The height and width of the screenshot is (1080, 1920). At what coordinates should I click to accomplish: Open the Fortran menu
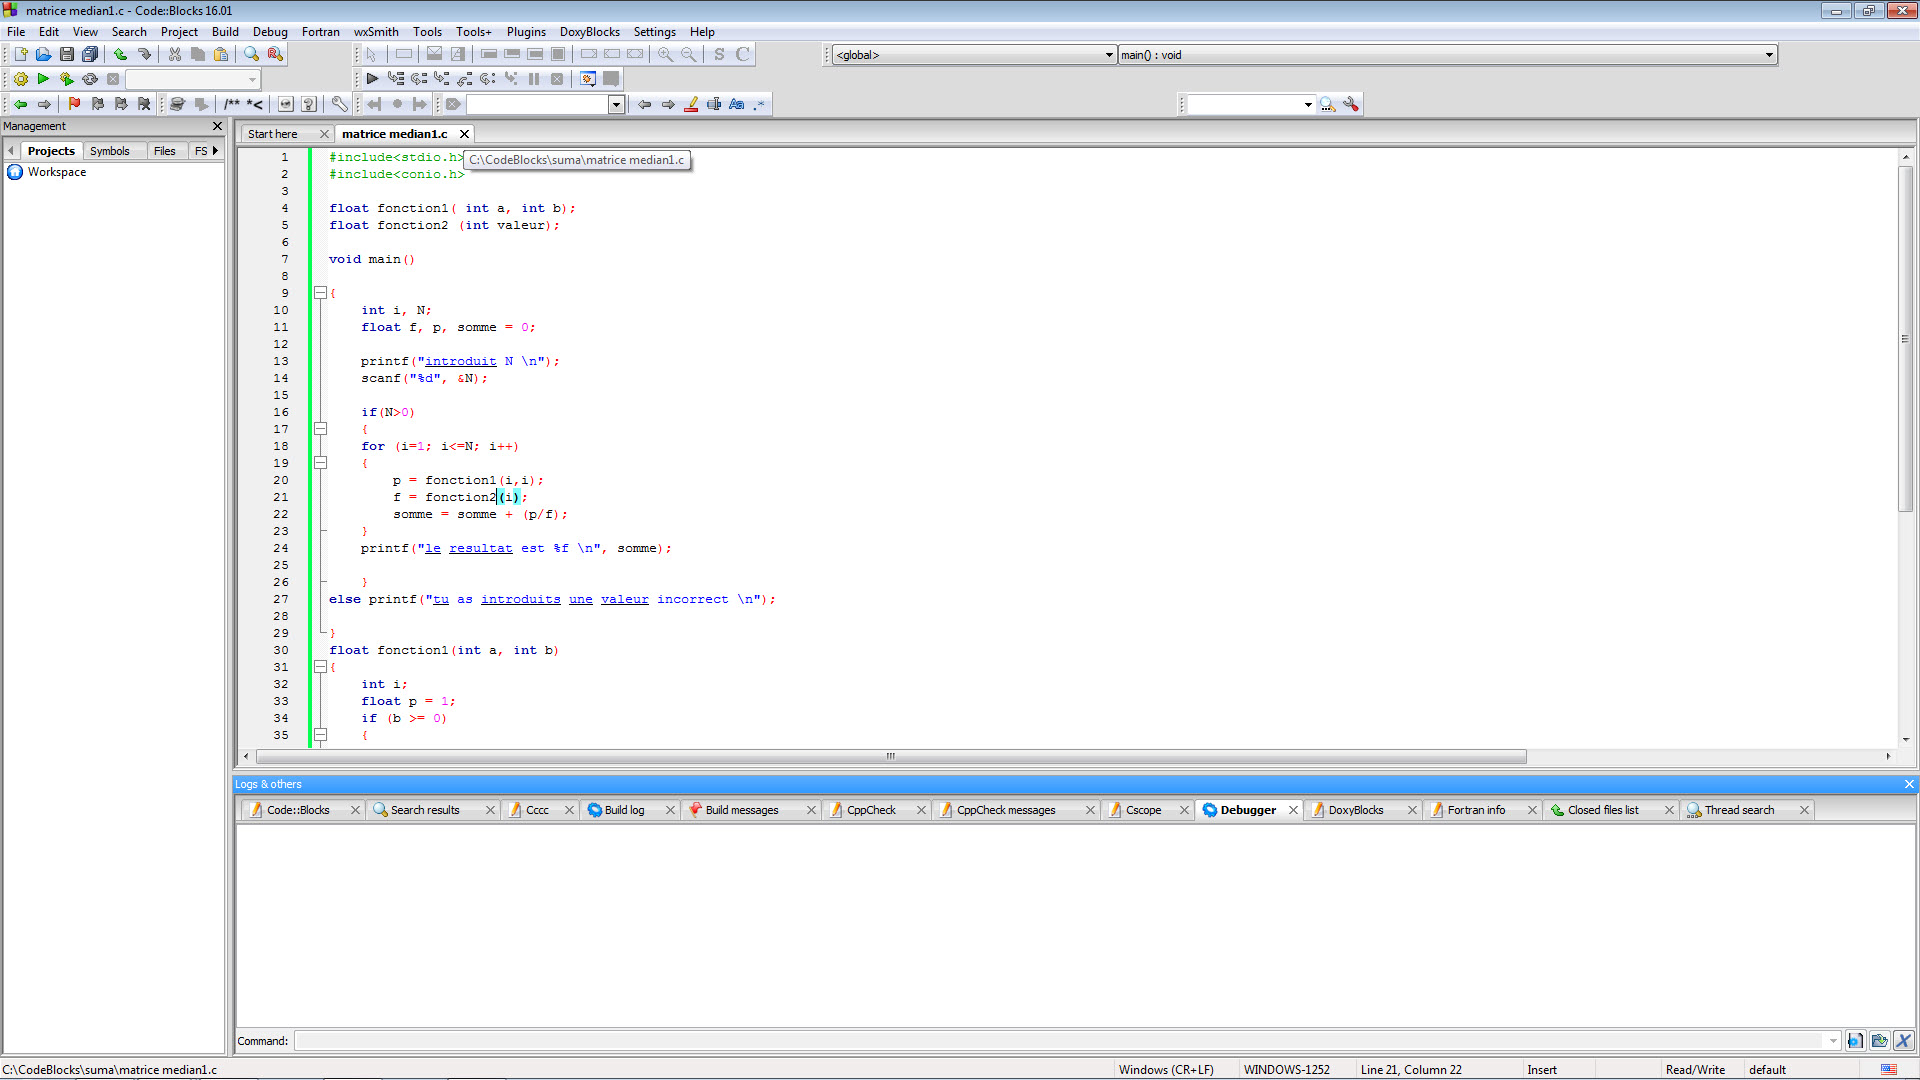(320, 31)
